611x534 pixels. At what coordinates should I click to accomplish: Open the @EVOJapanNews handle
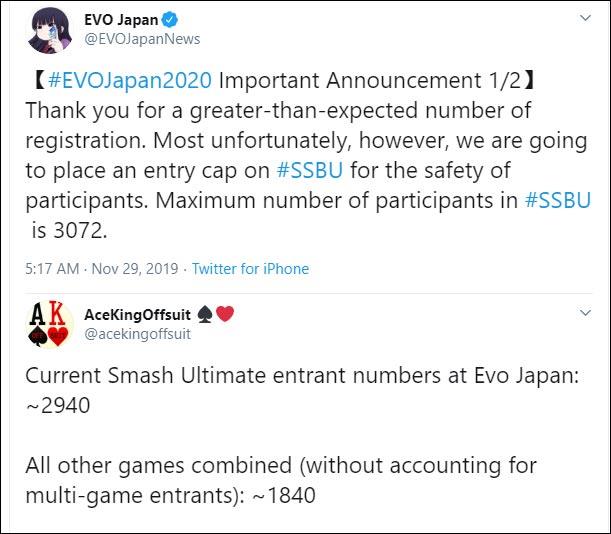click(142, 39)
